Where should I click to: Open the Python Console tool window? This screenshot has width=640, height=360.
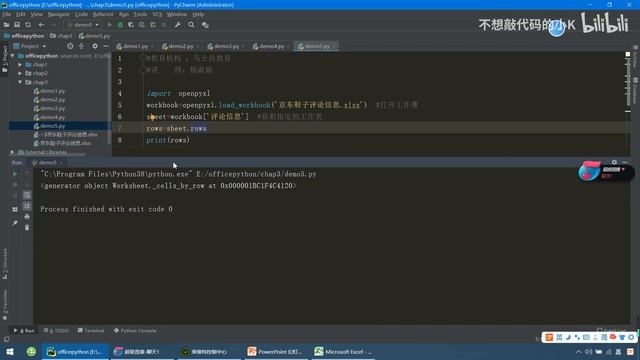pyautogui.click(x=135, y=331)
